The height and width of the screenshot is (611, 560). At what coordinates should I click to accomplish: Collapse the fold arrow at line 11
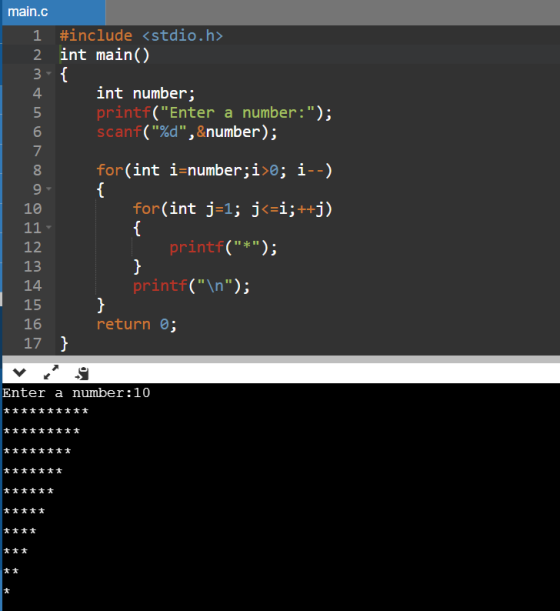(49, 227)
